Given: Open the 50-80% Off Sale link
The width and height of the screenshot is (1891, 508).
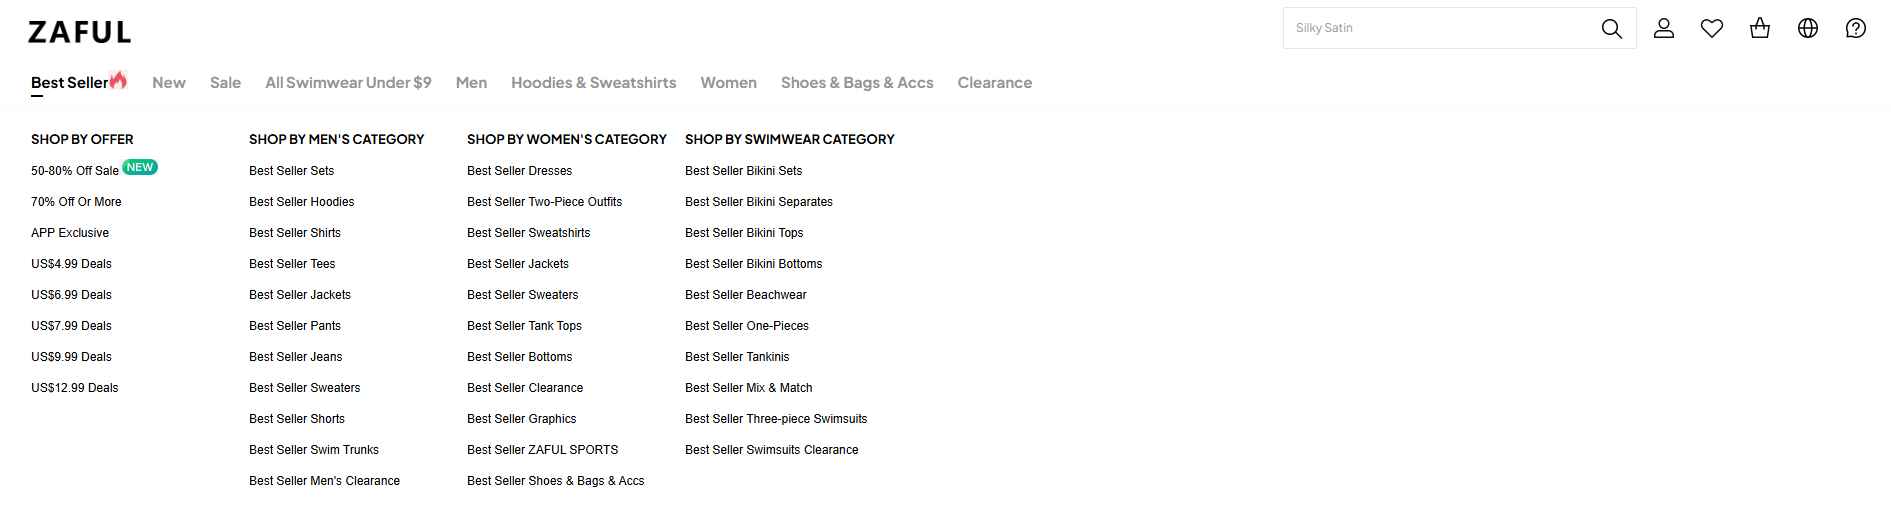Looking at the screenshot, I should [75, 171].
